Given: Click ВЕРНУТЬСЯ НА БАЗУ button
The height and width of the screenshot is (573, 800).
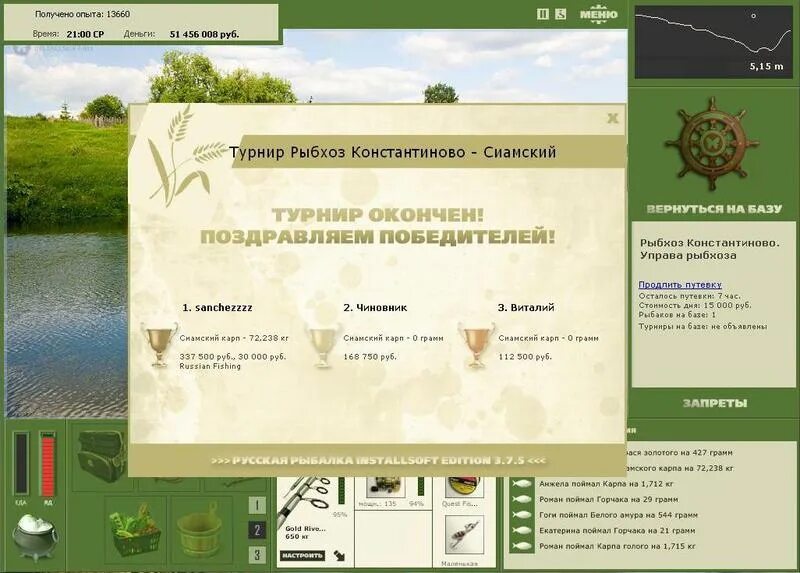Looking at the screenshot, I should [x=714, y=209].
